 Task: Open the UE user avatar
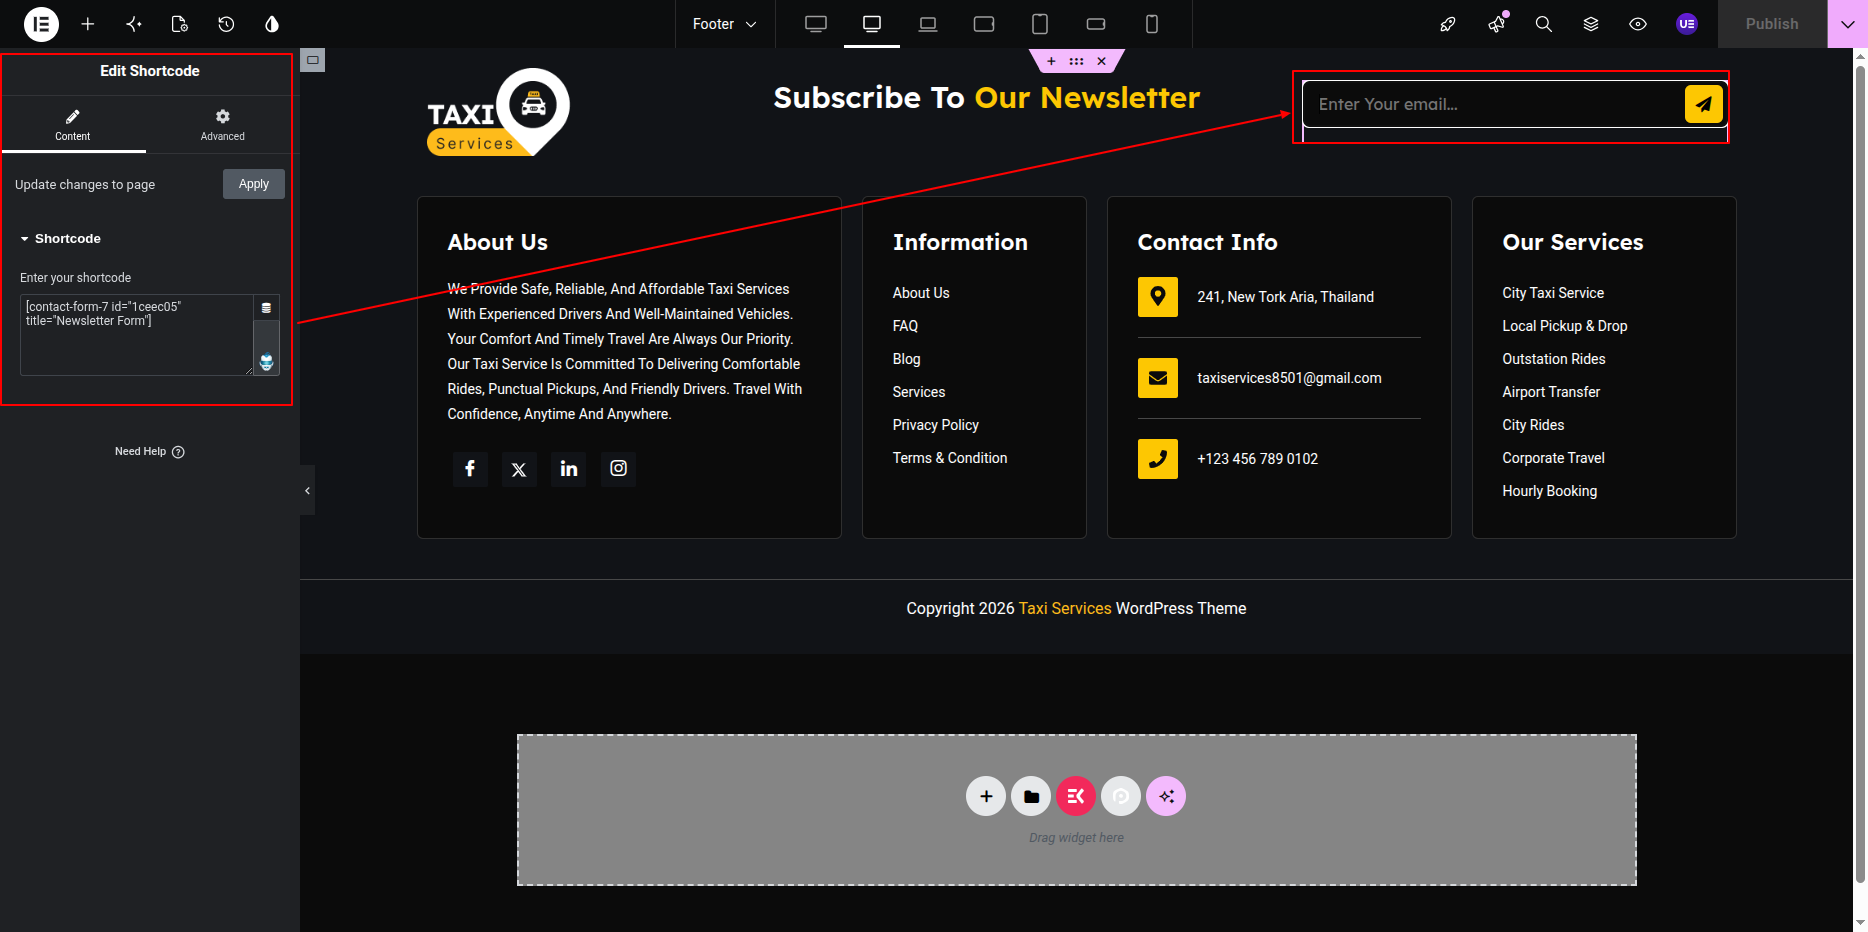click(1687, 24)
